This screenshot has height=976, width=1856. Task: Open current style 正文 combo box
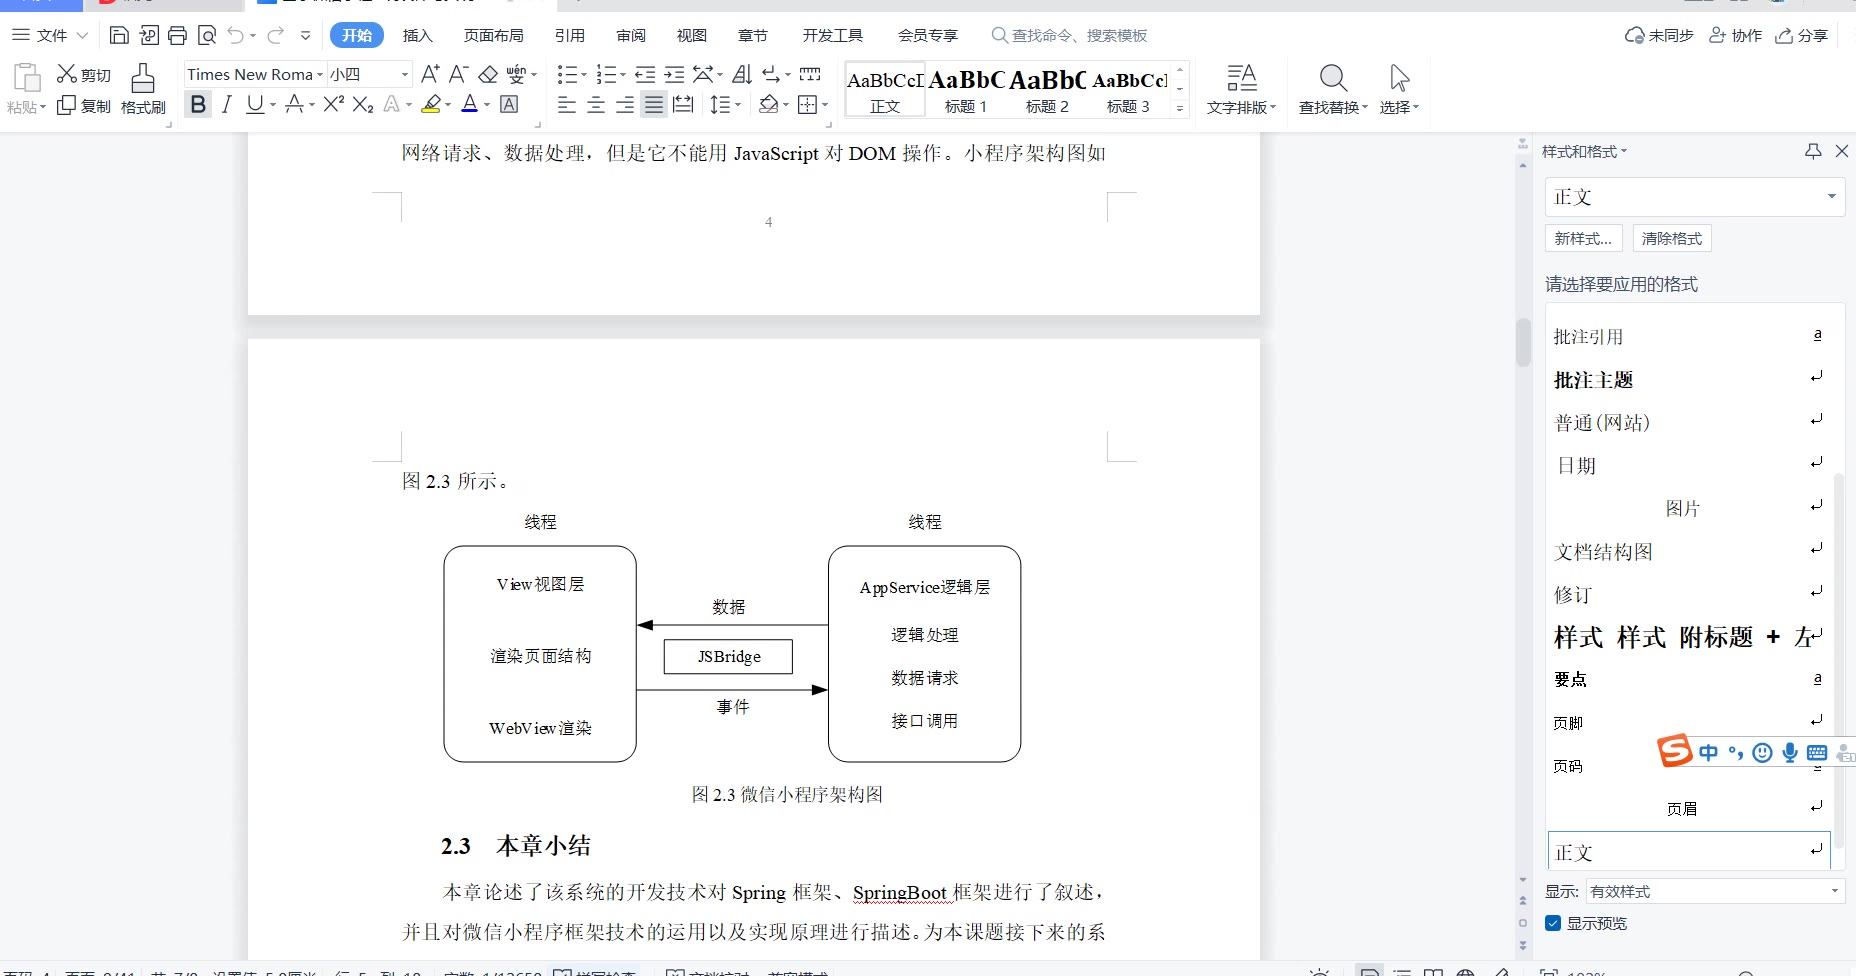coord(1694,196)
